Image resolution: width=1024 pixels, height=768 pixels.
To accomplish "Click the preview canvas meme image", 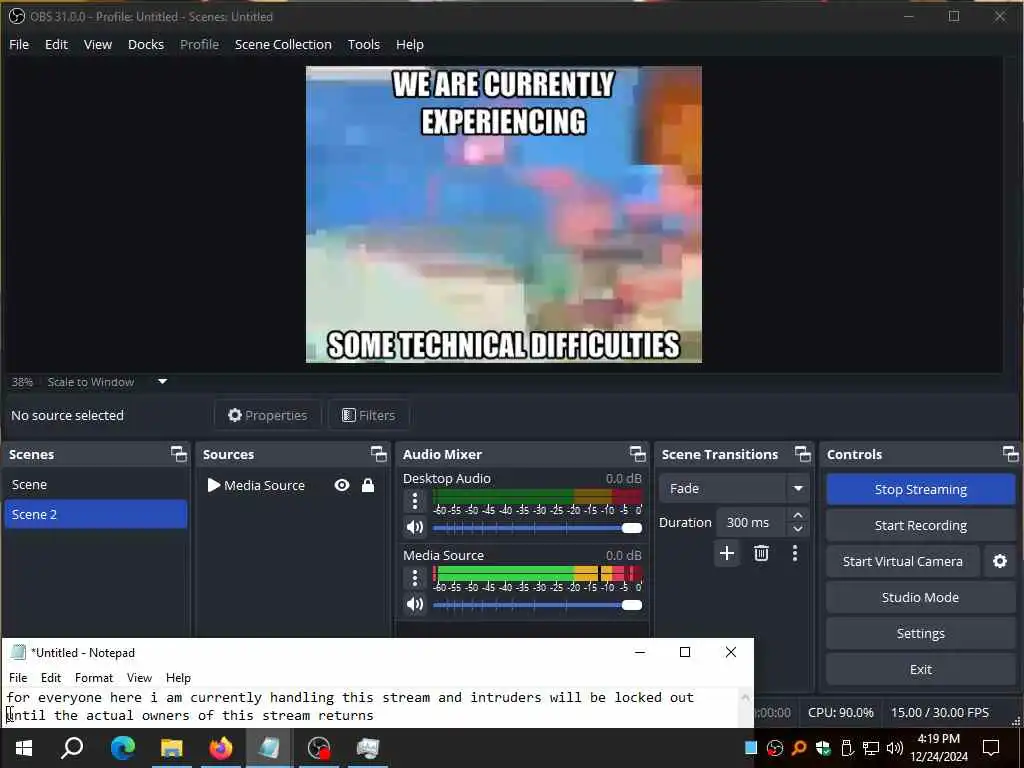I will coord(504,214).
